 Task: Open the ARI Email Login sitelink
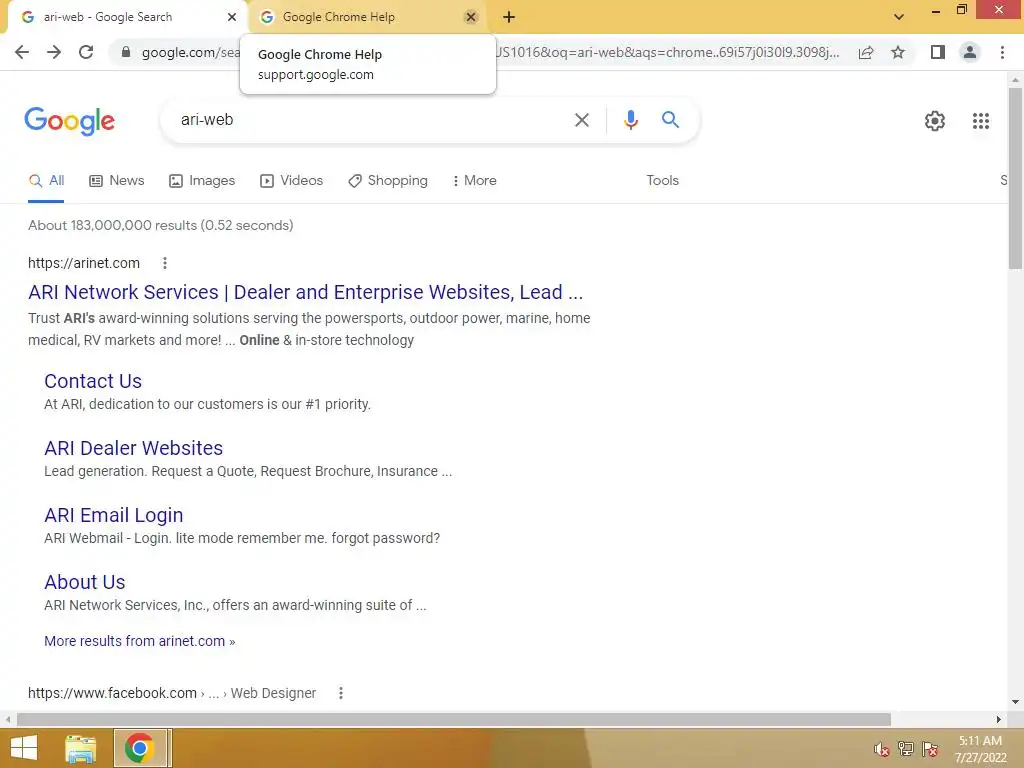tap(114, 515)
